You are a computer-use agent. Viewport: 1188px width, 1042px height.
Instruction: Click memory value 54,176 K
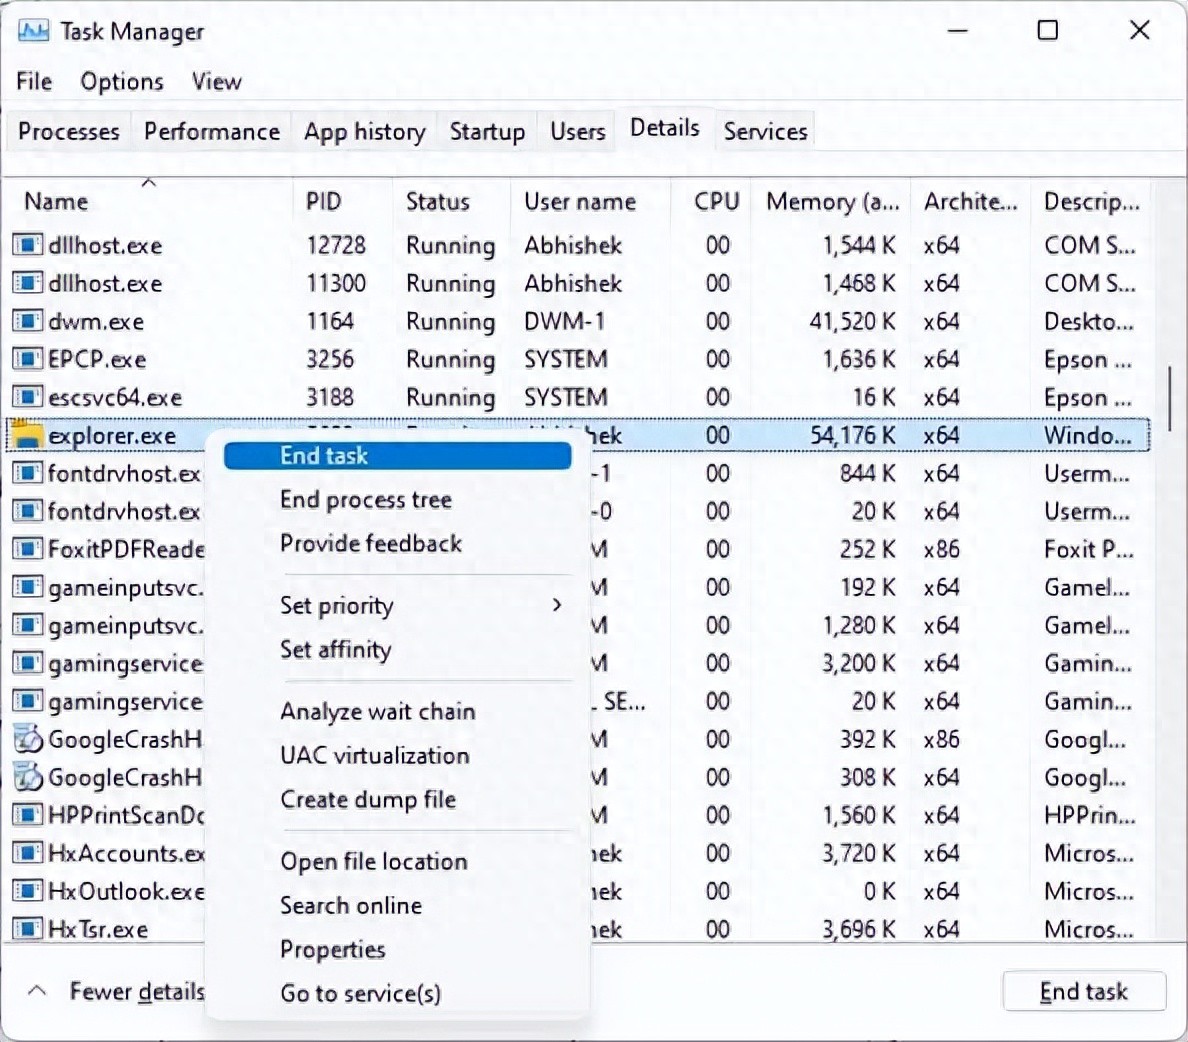coord(853,435)
